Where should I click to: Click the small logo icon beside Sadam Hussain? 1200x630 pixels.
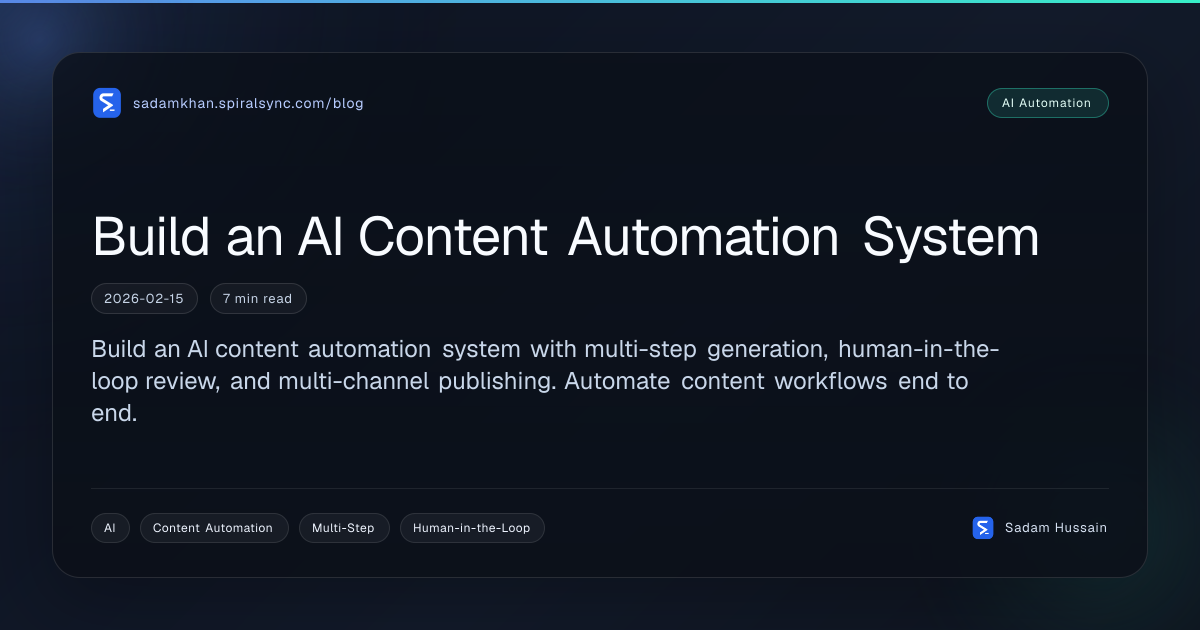tap(983, 528)
